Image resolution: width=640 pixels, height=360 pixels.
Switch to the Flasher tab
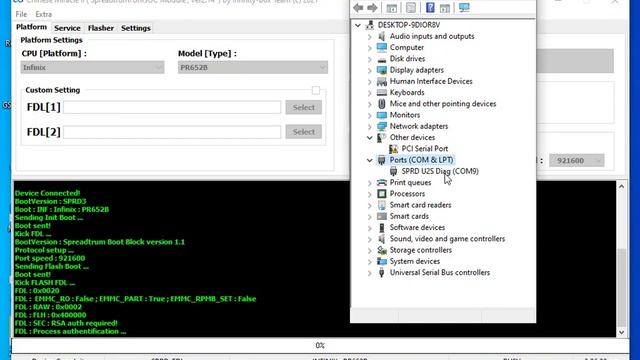tap(101, 28)
